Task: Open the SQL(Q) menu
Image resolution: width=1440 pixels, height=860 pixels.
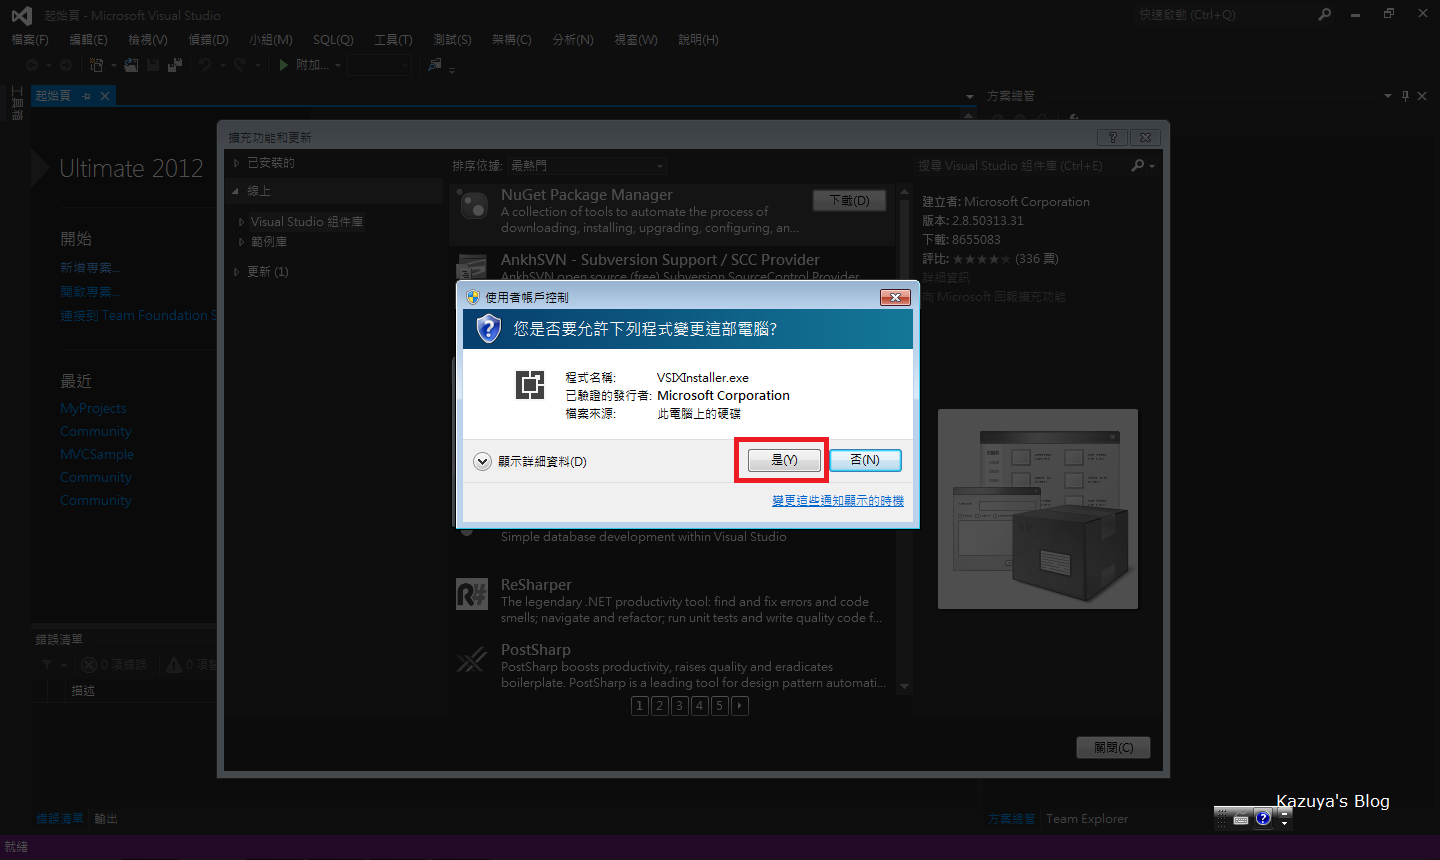Action: pos(333,40)
